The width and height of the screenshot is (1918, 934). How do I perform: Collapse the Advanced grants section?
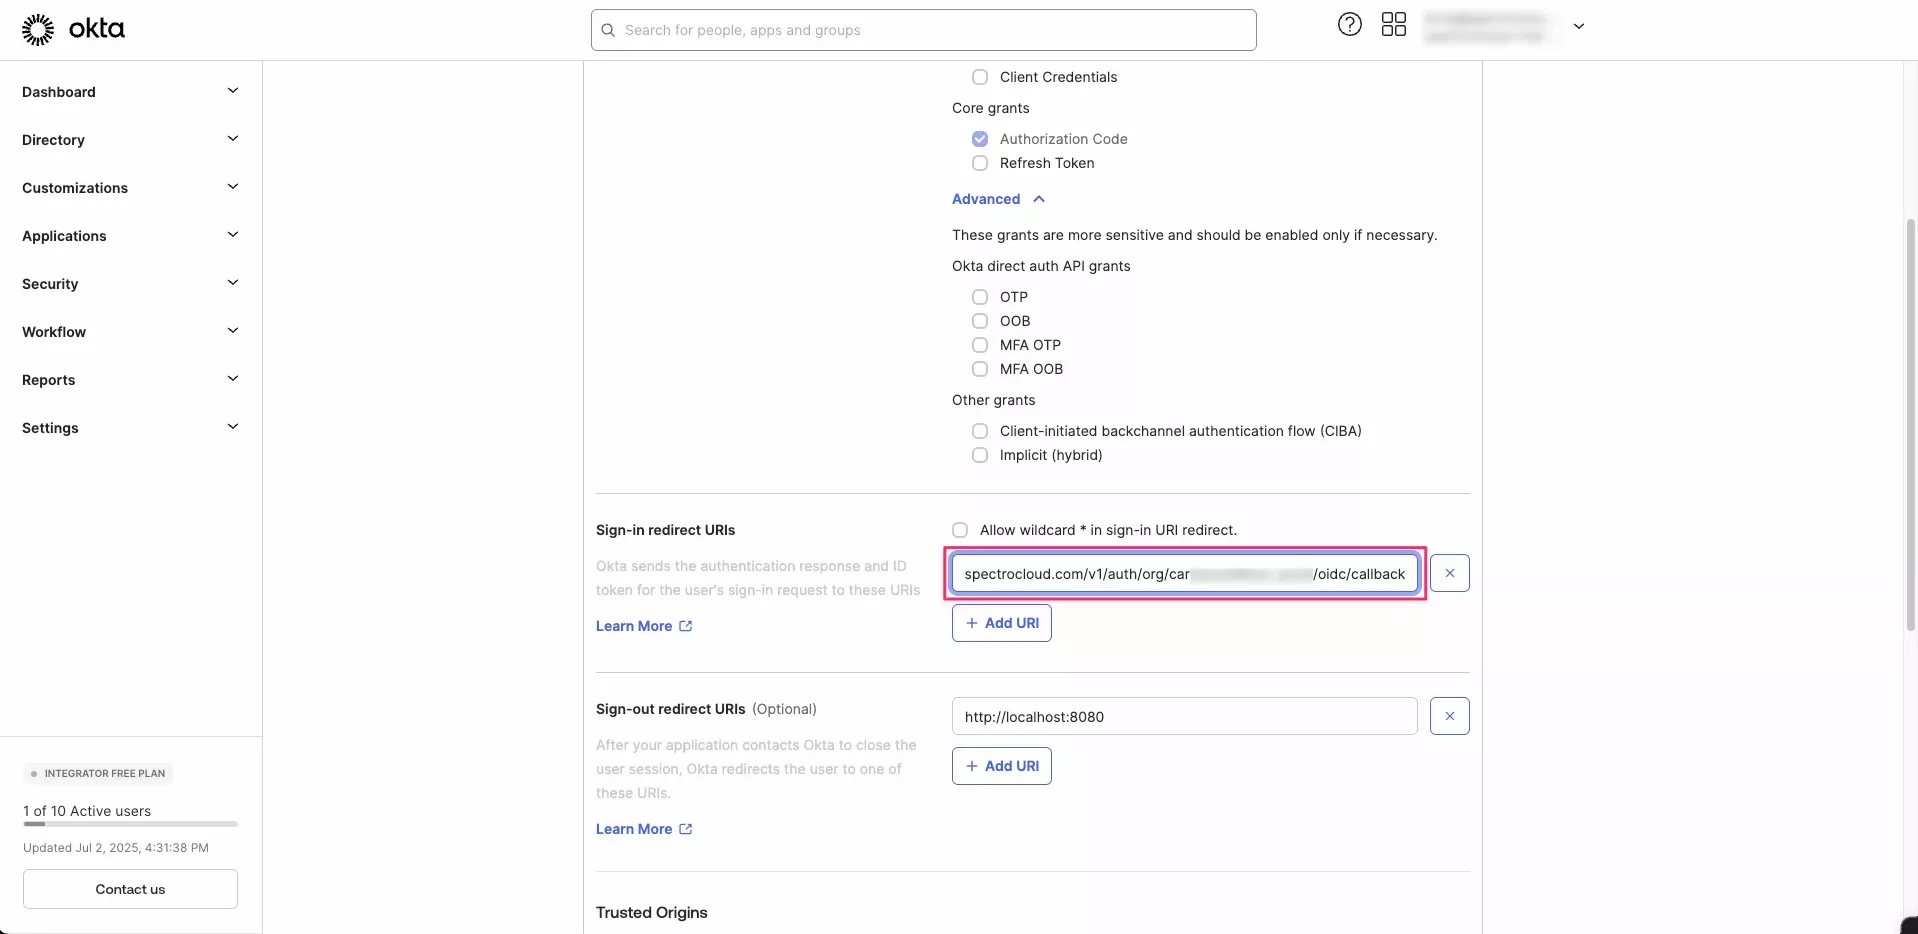click(998, 198)
